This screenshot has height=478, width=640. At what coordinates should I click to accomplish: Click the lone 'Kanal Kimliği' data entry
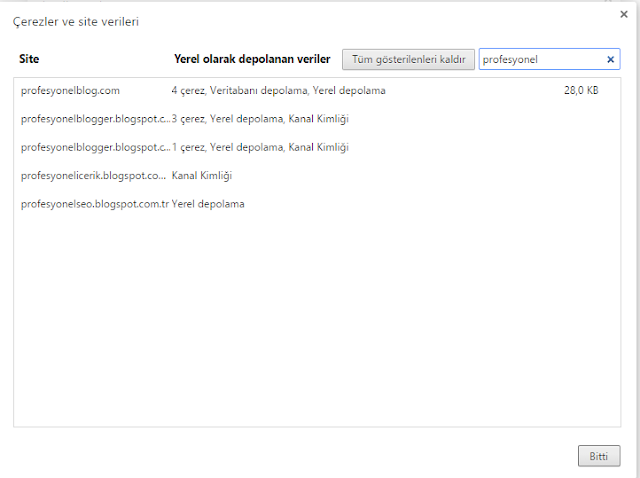pos(202,176)
